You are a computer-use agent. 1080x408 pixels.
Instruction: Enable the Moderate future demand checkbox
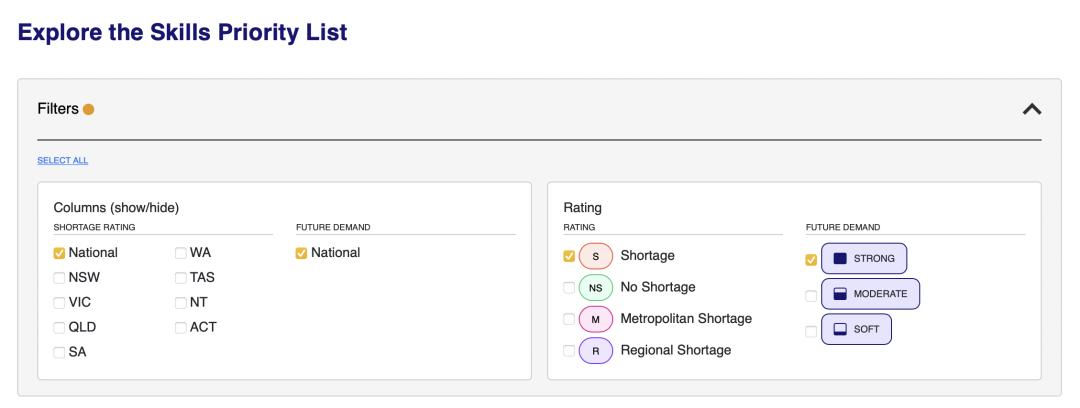coord(811,294)
